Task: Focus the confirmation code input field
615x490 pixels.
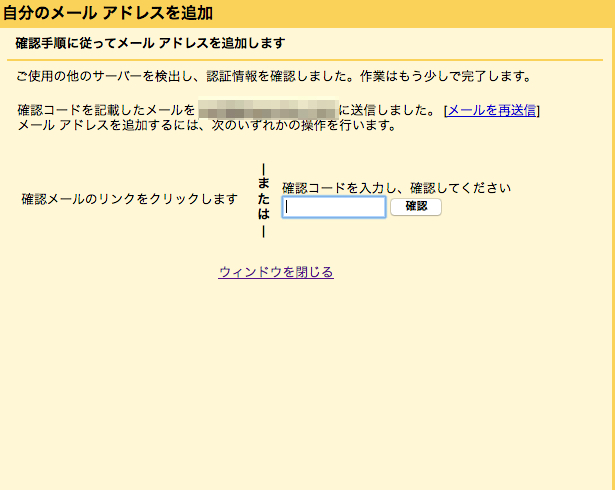Action: (334, 207)
